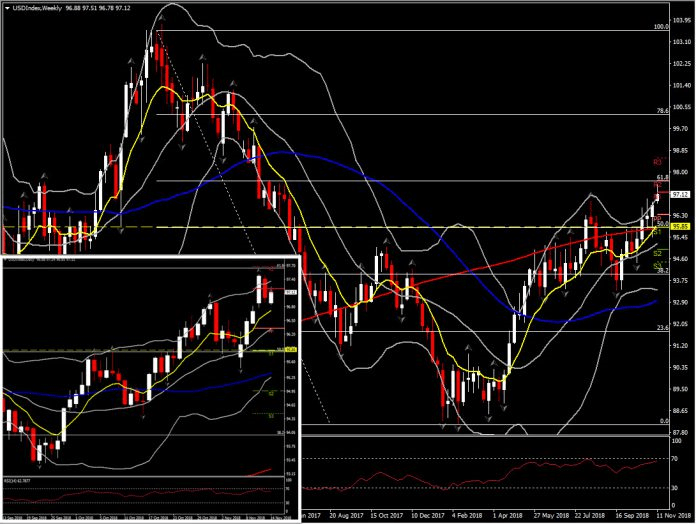Select the R2 pivot resistance label
Screen dimensions: 696x524
click(657, 184)
